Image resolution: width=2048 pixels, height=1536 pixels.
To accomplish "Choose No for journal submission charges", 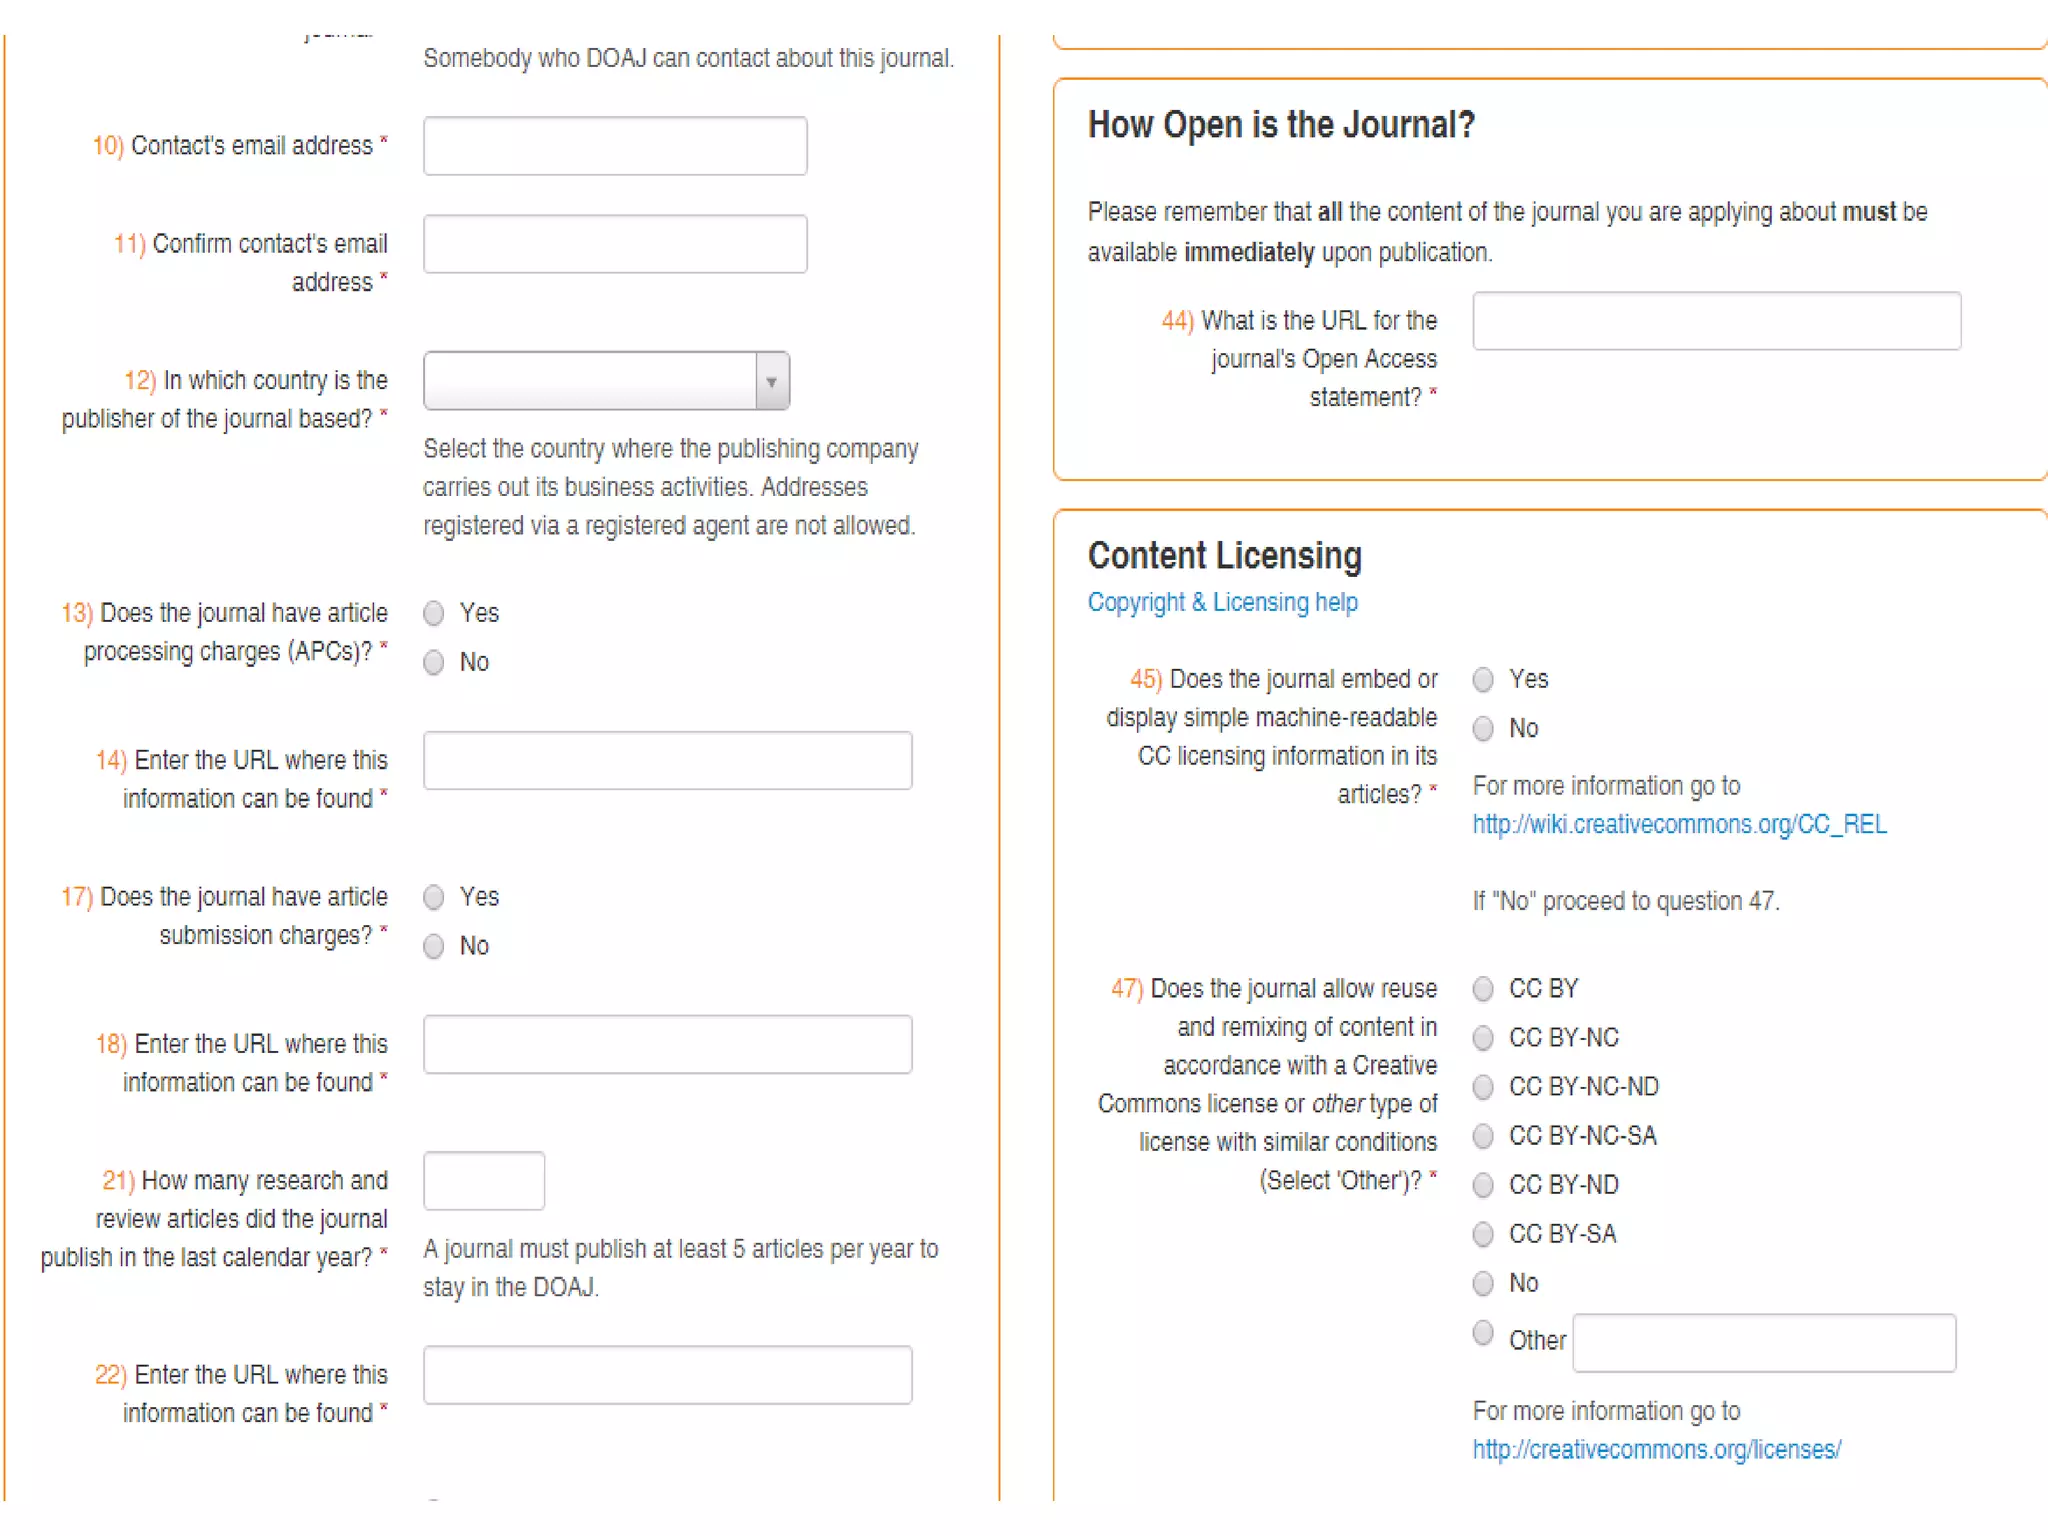I will [x=434, y=946].
